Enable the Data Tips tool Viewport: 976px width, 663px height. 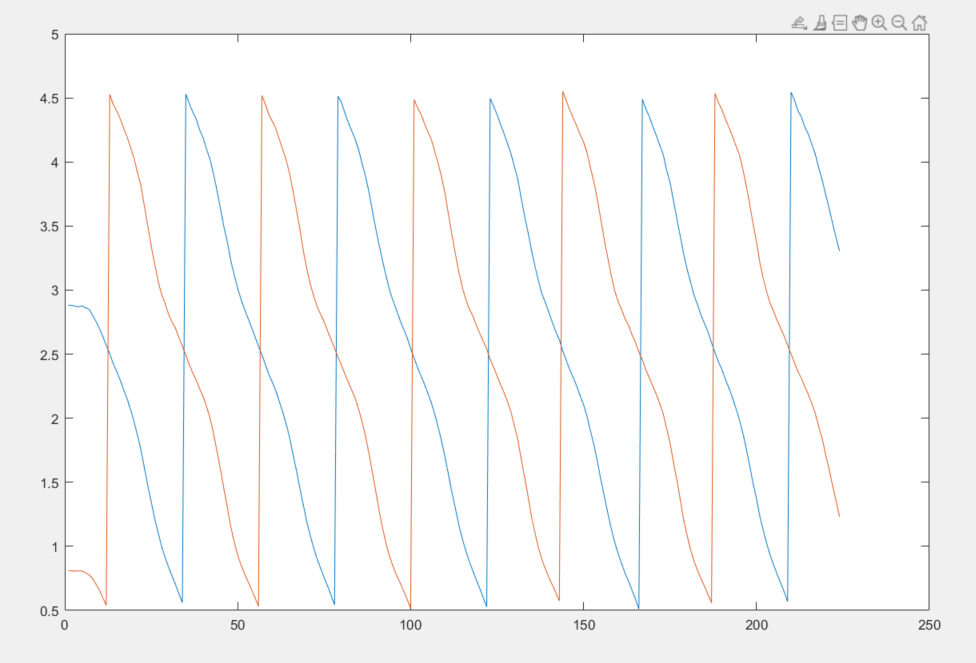tap(838, 22)
